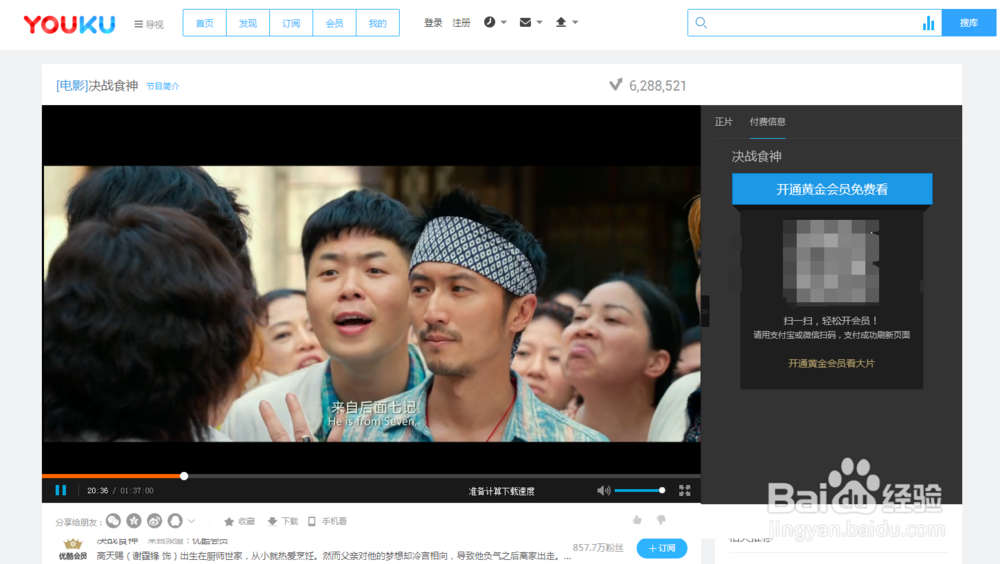Open the [电影] category link
Image resolution: width=1000 pixels, height=564 pixels.
point(71,85)
